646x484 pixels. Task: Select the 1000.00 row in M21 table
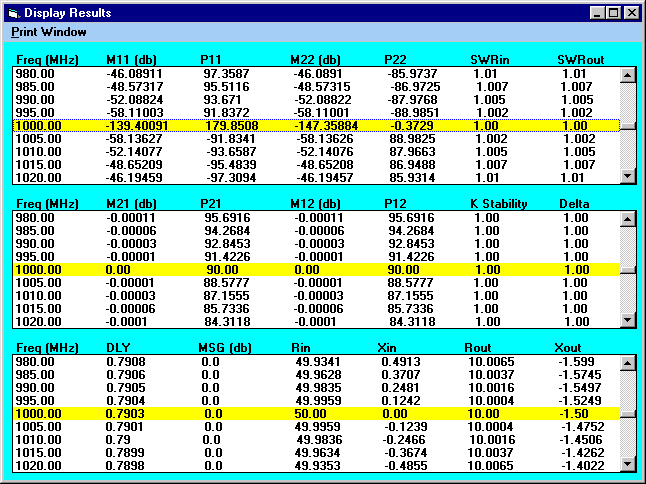coord(316,269)
